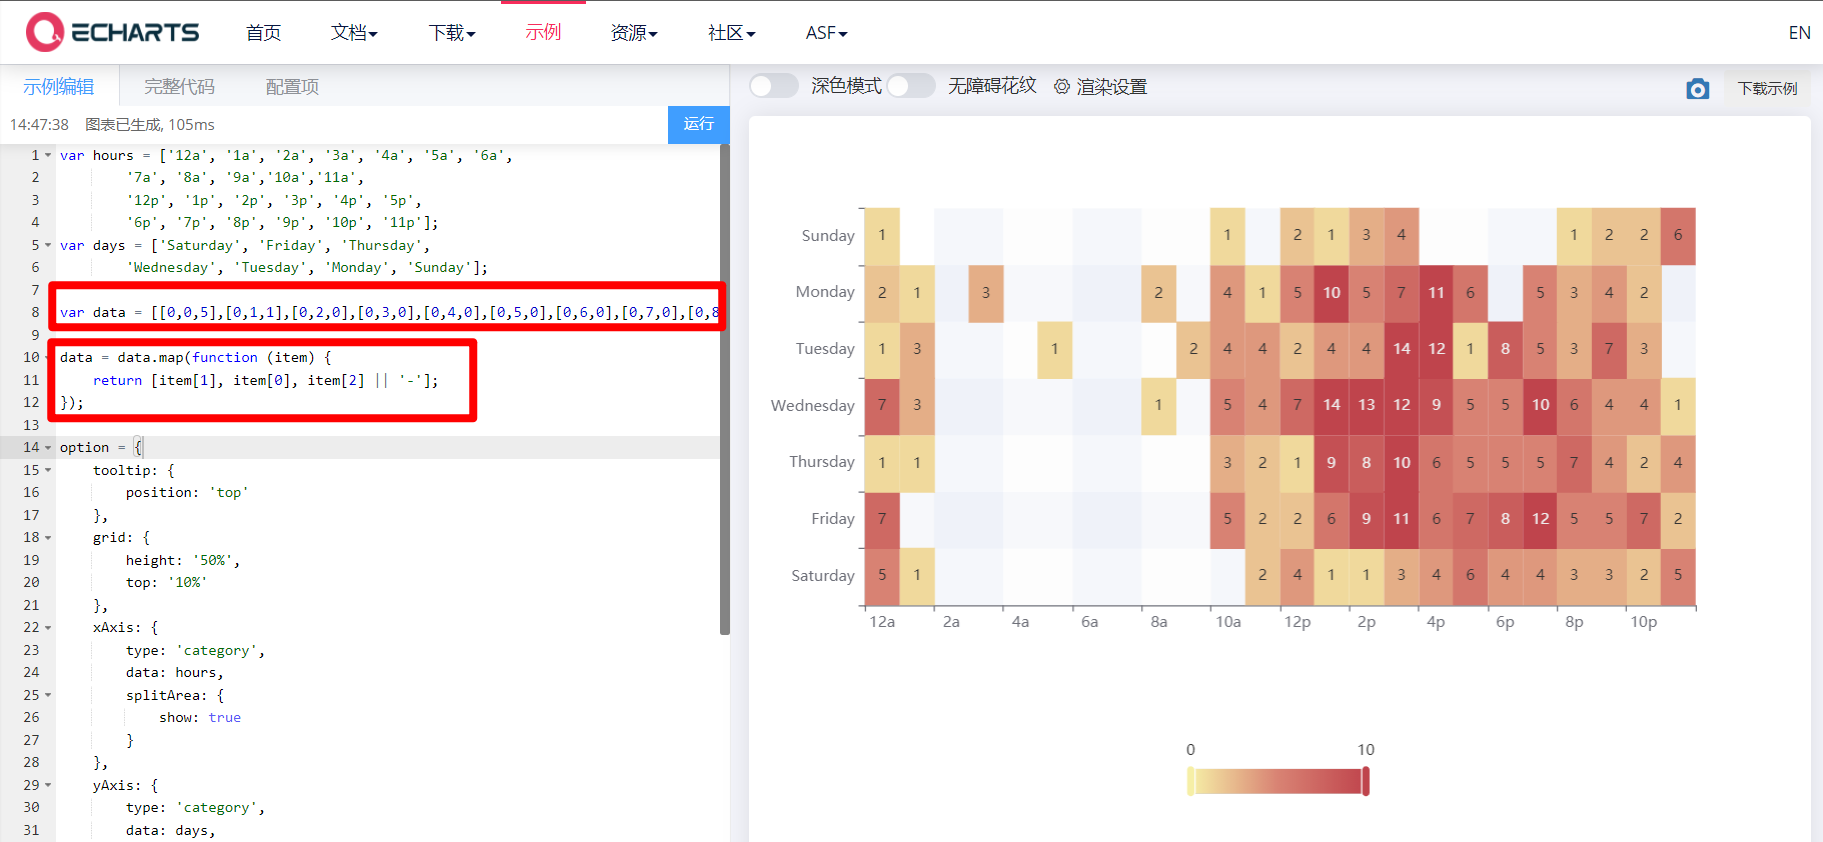Click the visualMap upper handle at 10
The height and width of the screenshot is (842, 1823).
click(x=1366, y=781)
